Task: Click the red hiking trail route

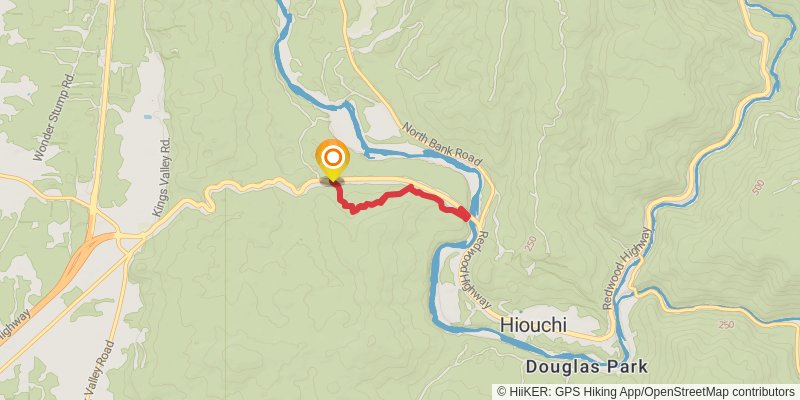Action: [393, 199]
